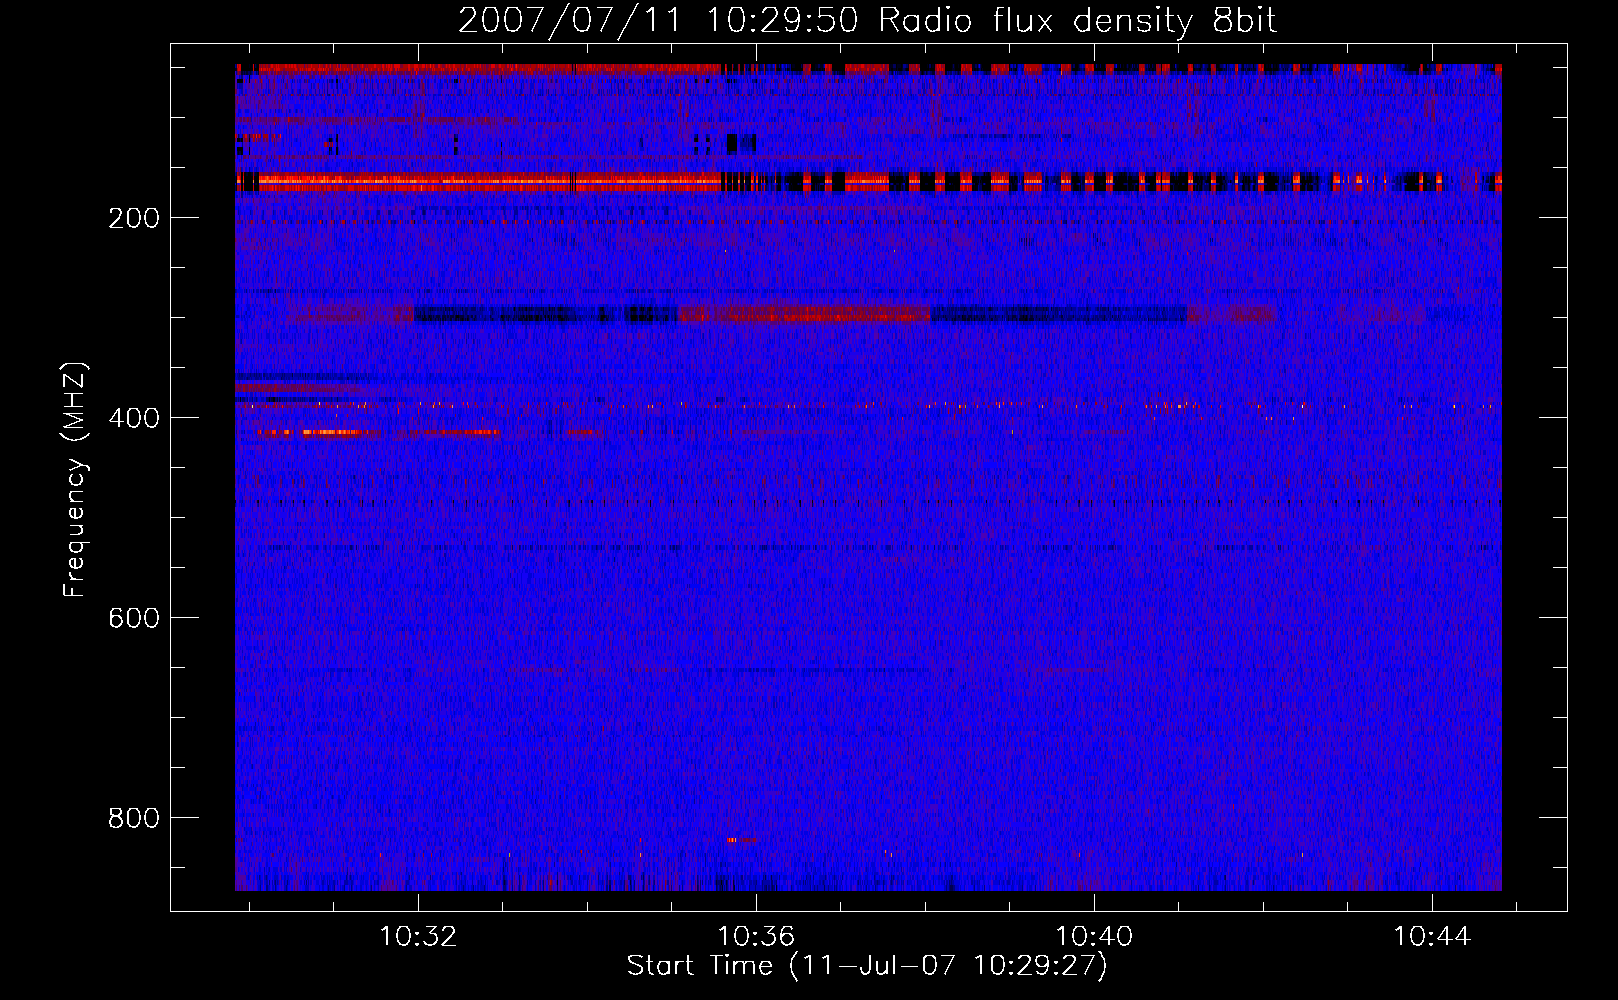Select the 800 frequency tick label
Image resolution: width=1618 pixels, height=1000 pixels.
coord(134,818)
